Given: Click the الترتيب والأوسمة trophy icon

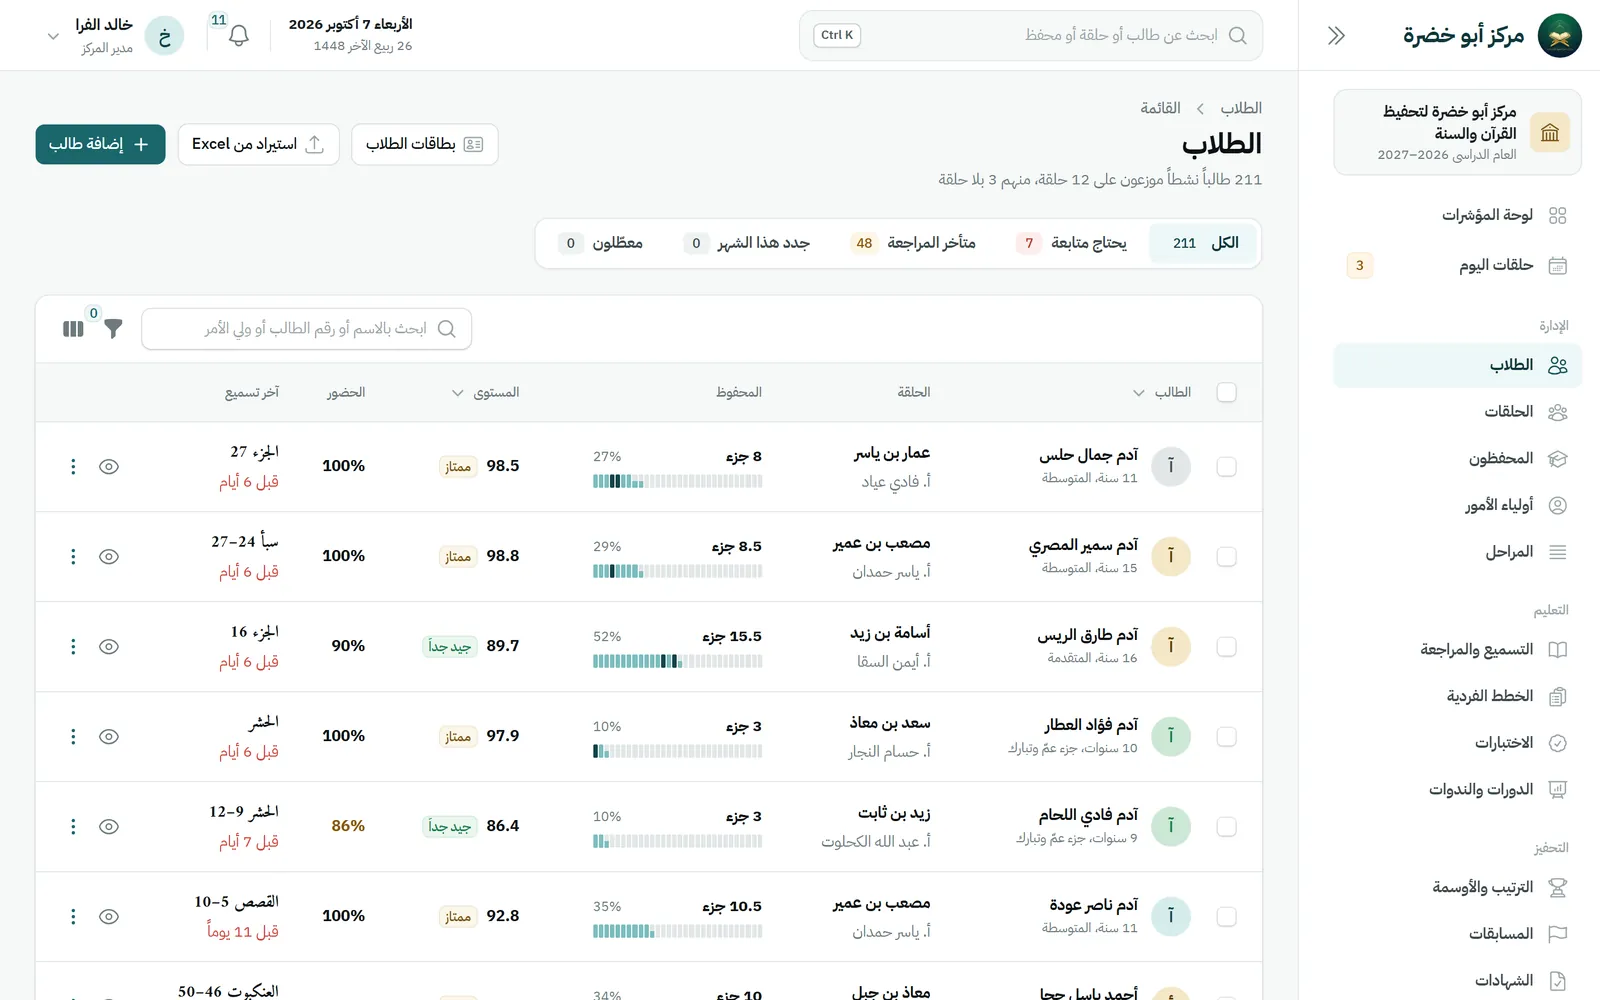Looking at the screenshot, I should [1557, 887].
